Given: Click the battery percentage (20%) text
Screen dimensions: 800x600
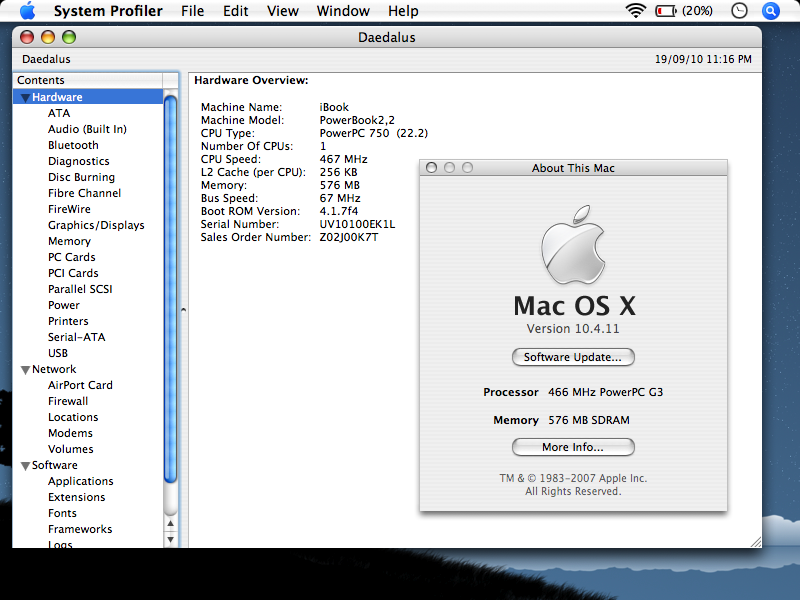Looking at the screenshot, I should (697, 11).
